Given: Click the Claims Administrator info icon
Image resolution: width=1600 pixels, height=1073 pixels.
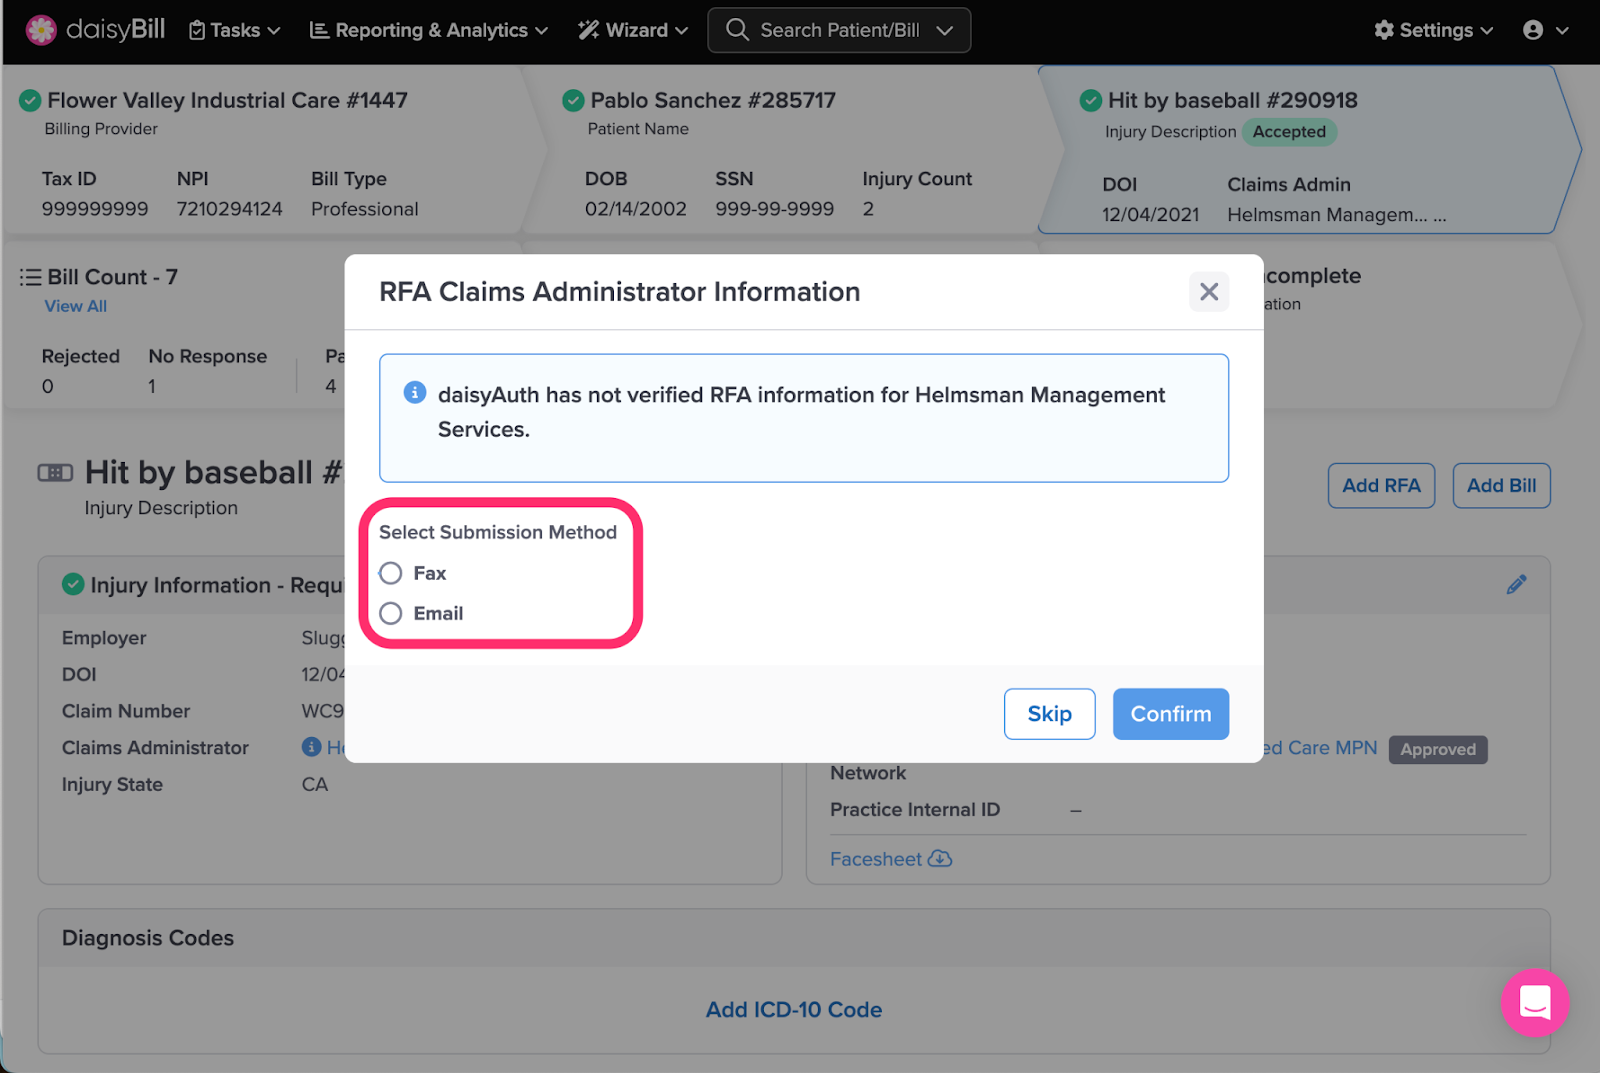Looking at the screenshot, I should [x=312, y=747].
